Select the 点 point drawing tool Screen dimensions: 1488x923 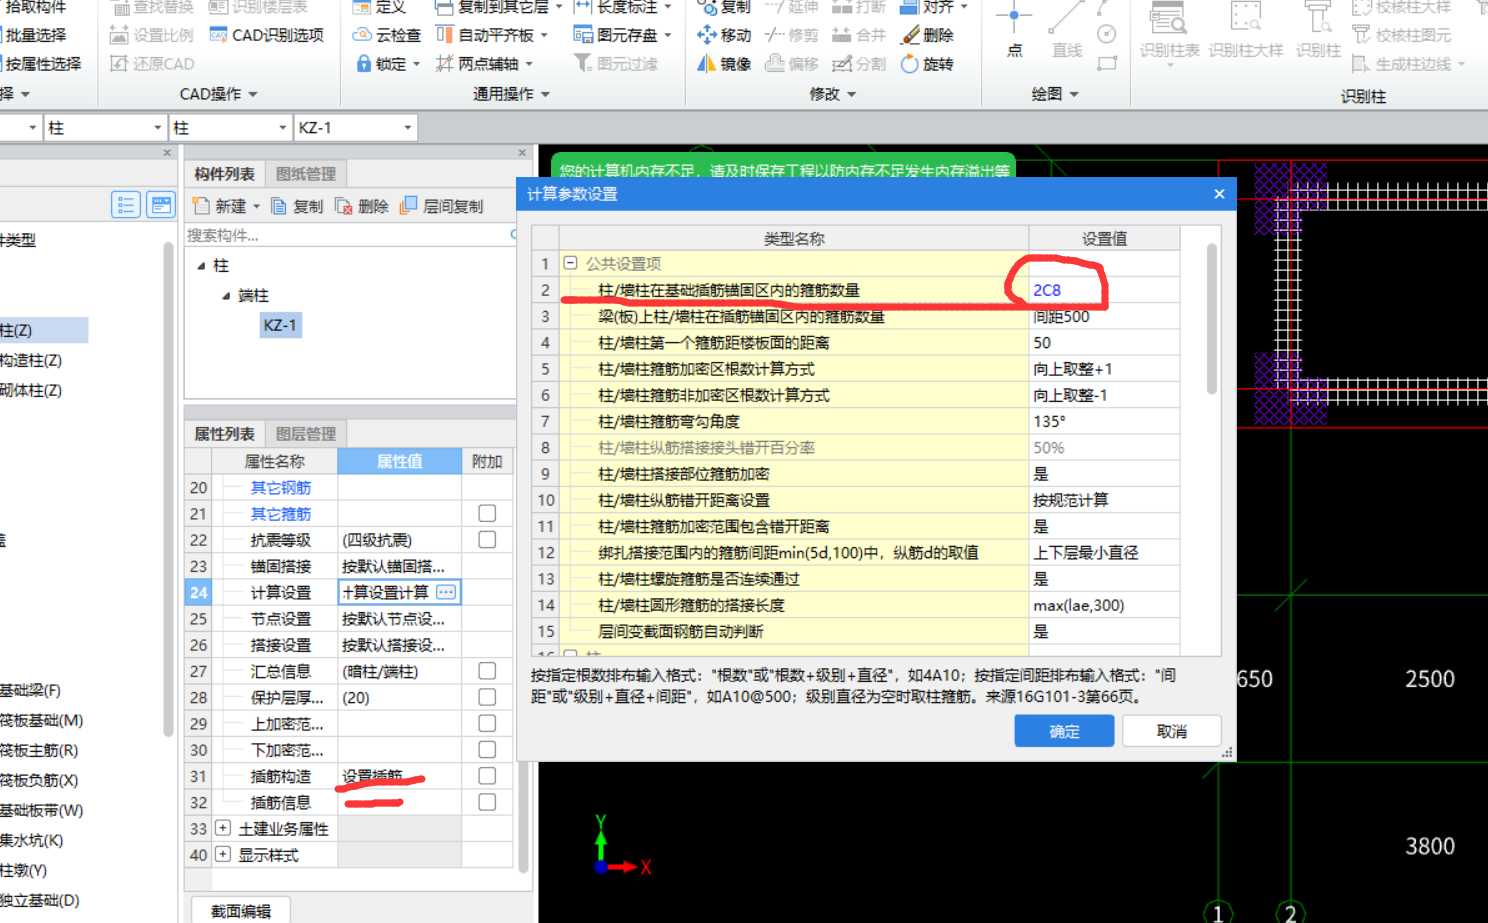1014,30
